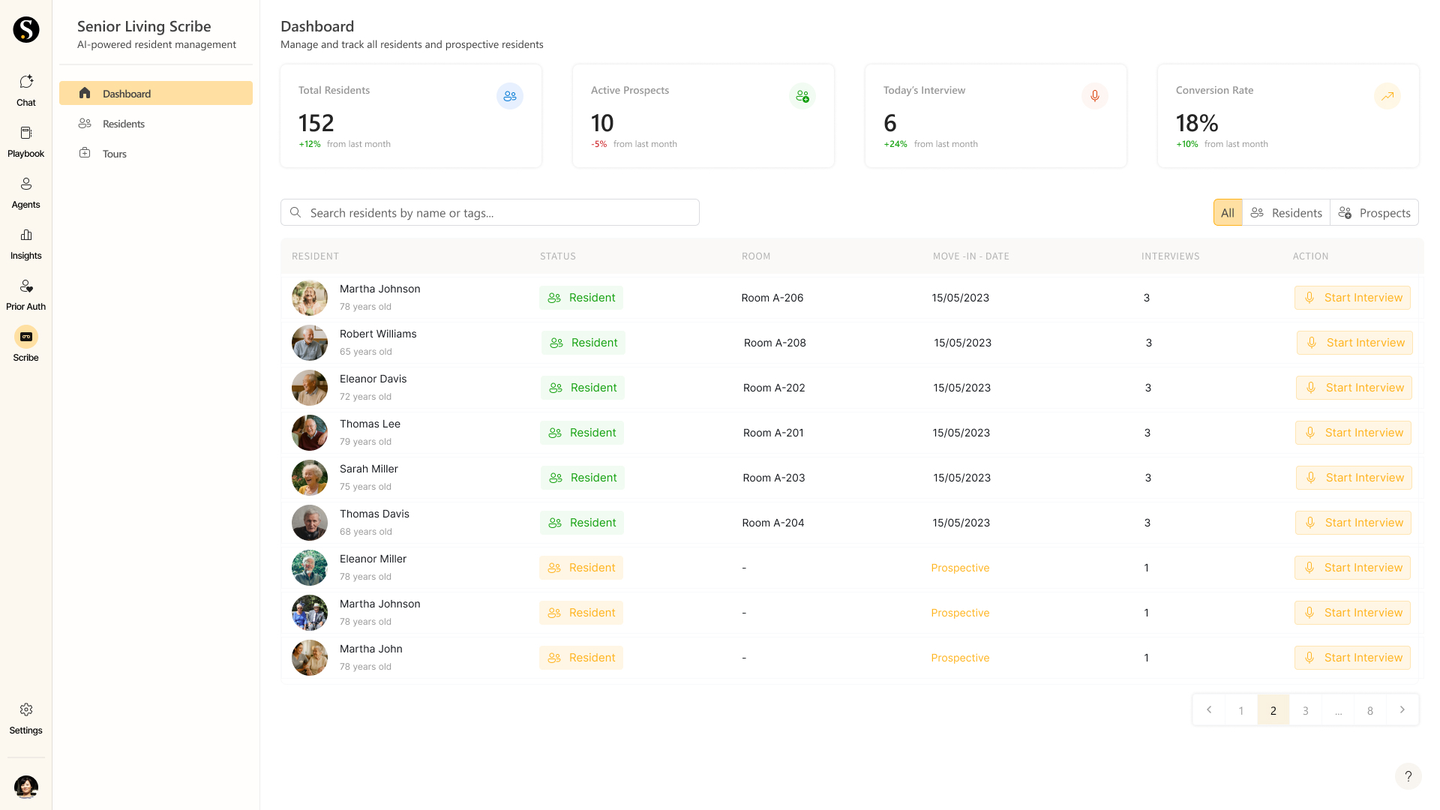This screenshot has width=1440, height=810.
Task: Expand pagination ellipsis for more pages
Action: click(1338, 710)
